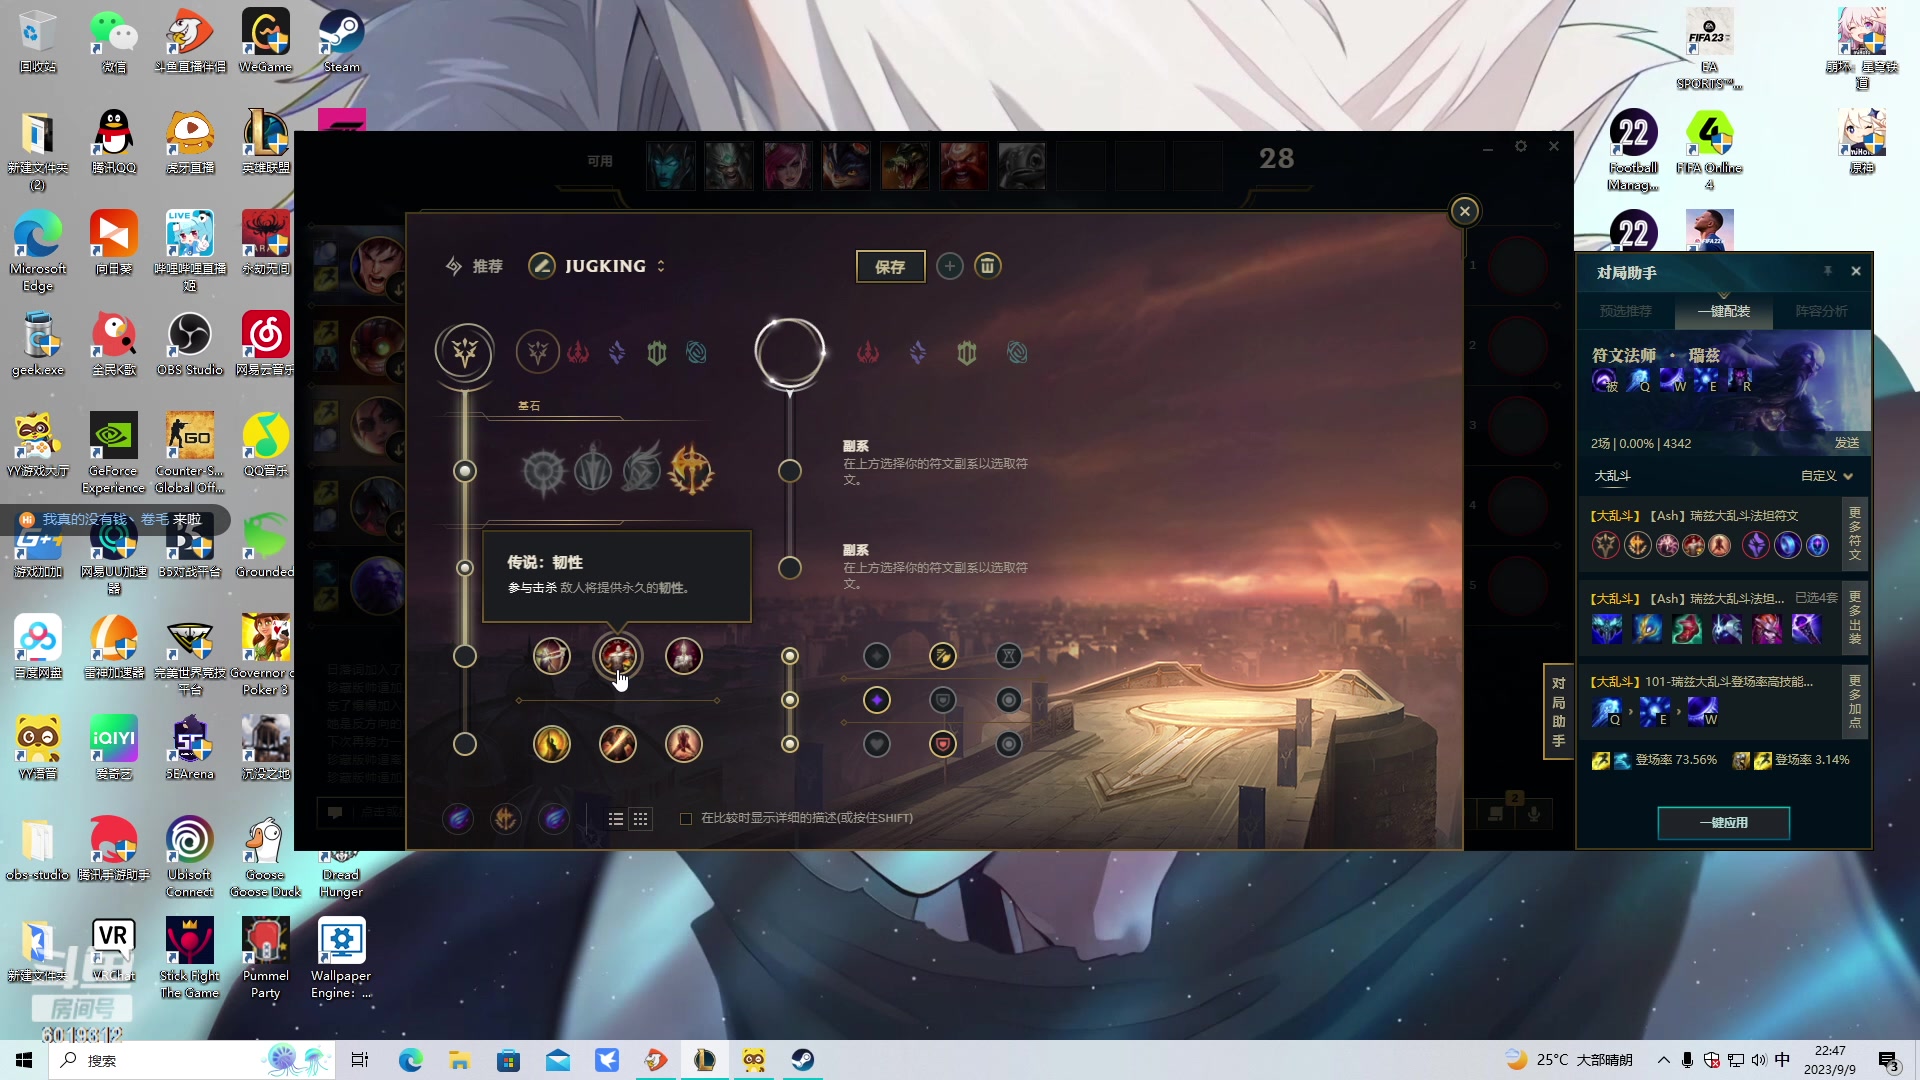Image resolution: width=1920 pixels, height=1080 pixels.
Task: Select Cut Down rune
Action: pos(618,744)
